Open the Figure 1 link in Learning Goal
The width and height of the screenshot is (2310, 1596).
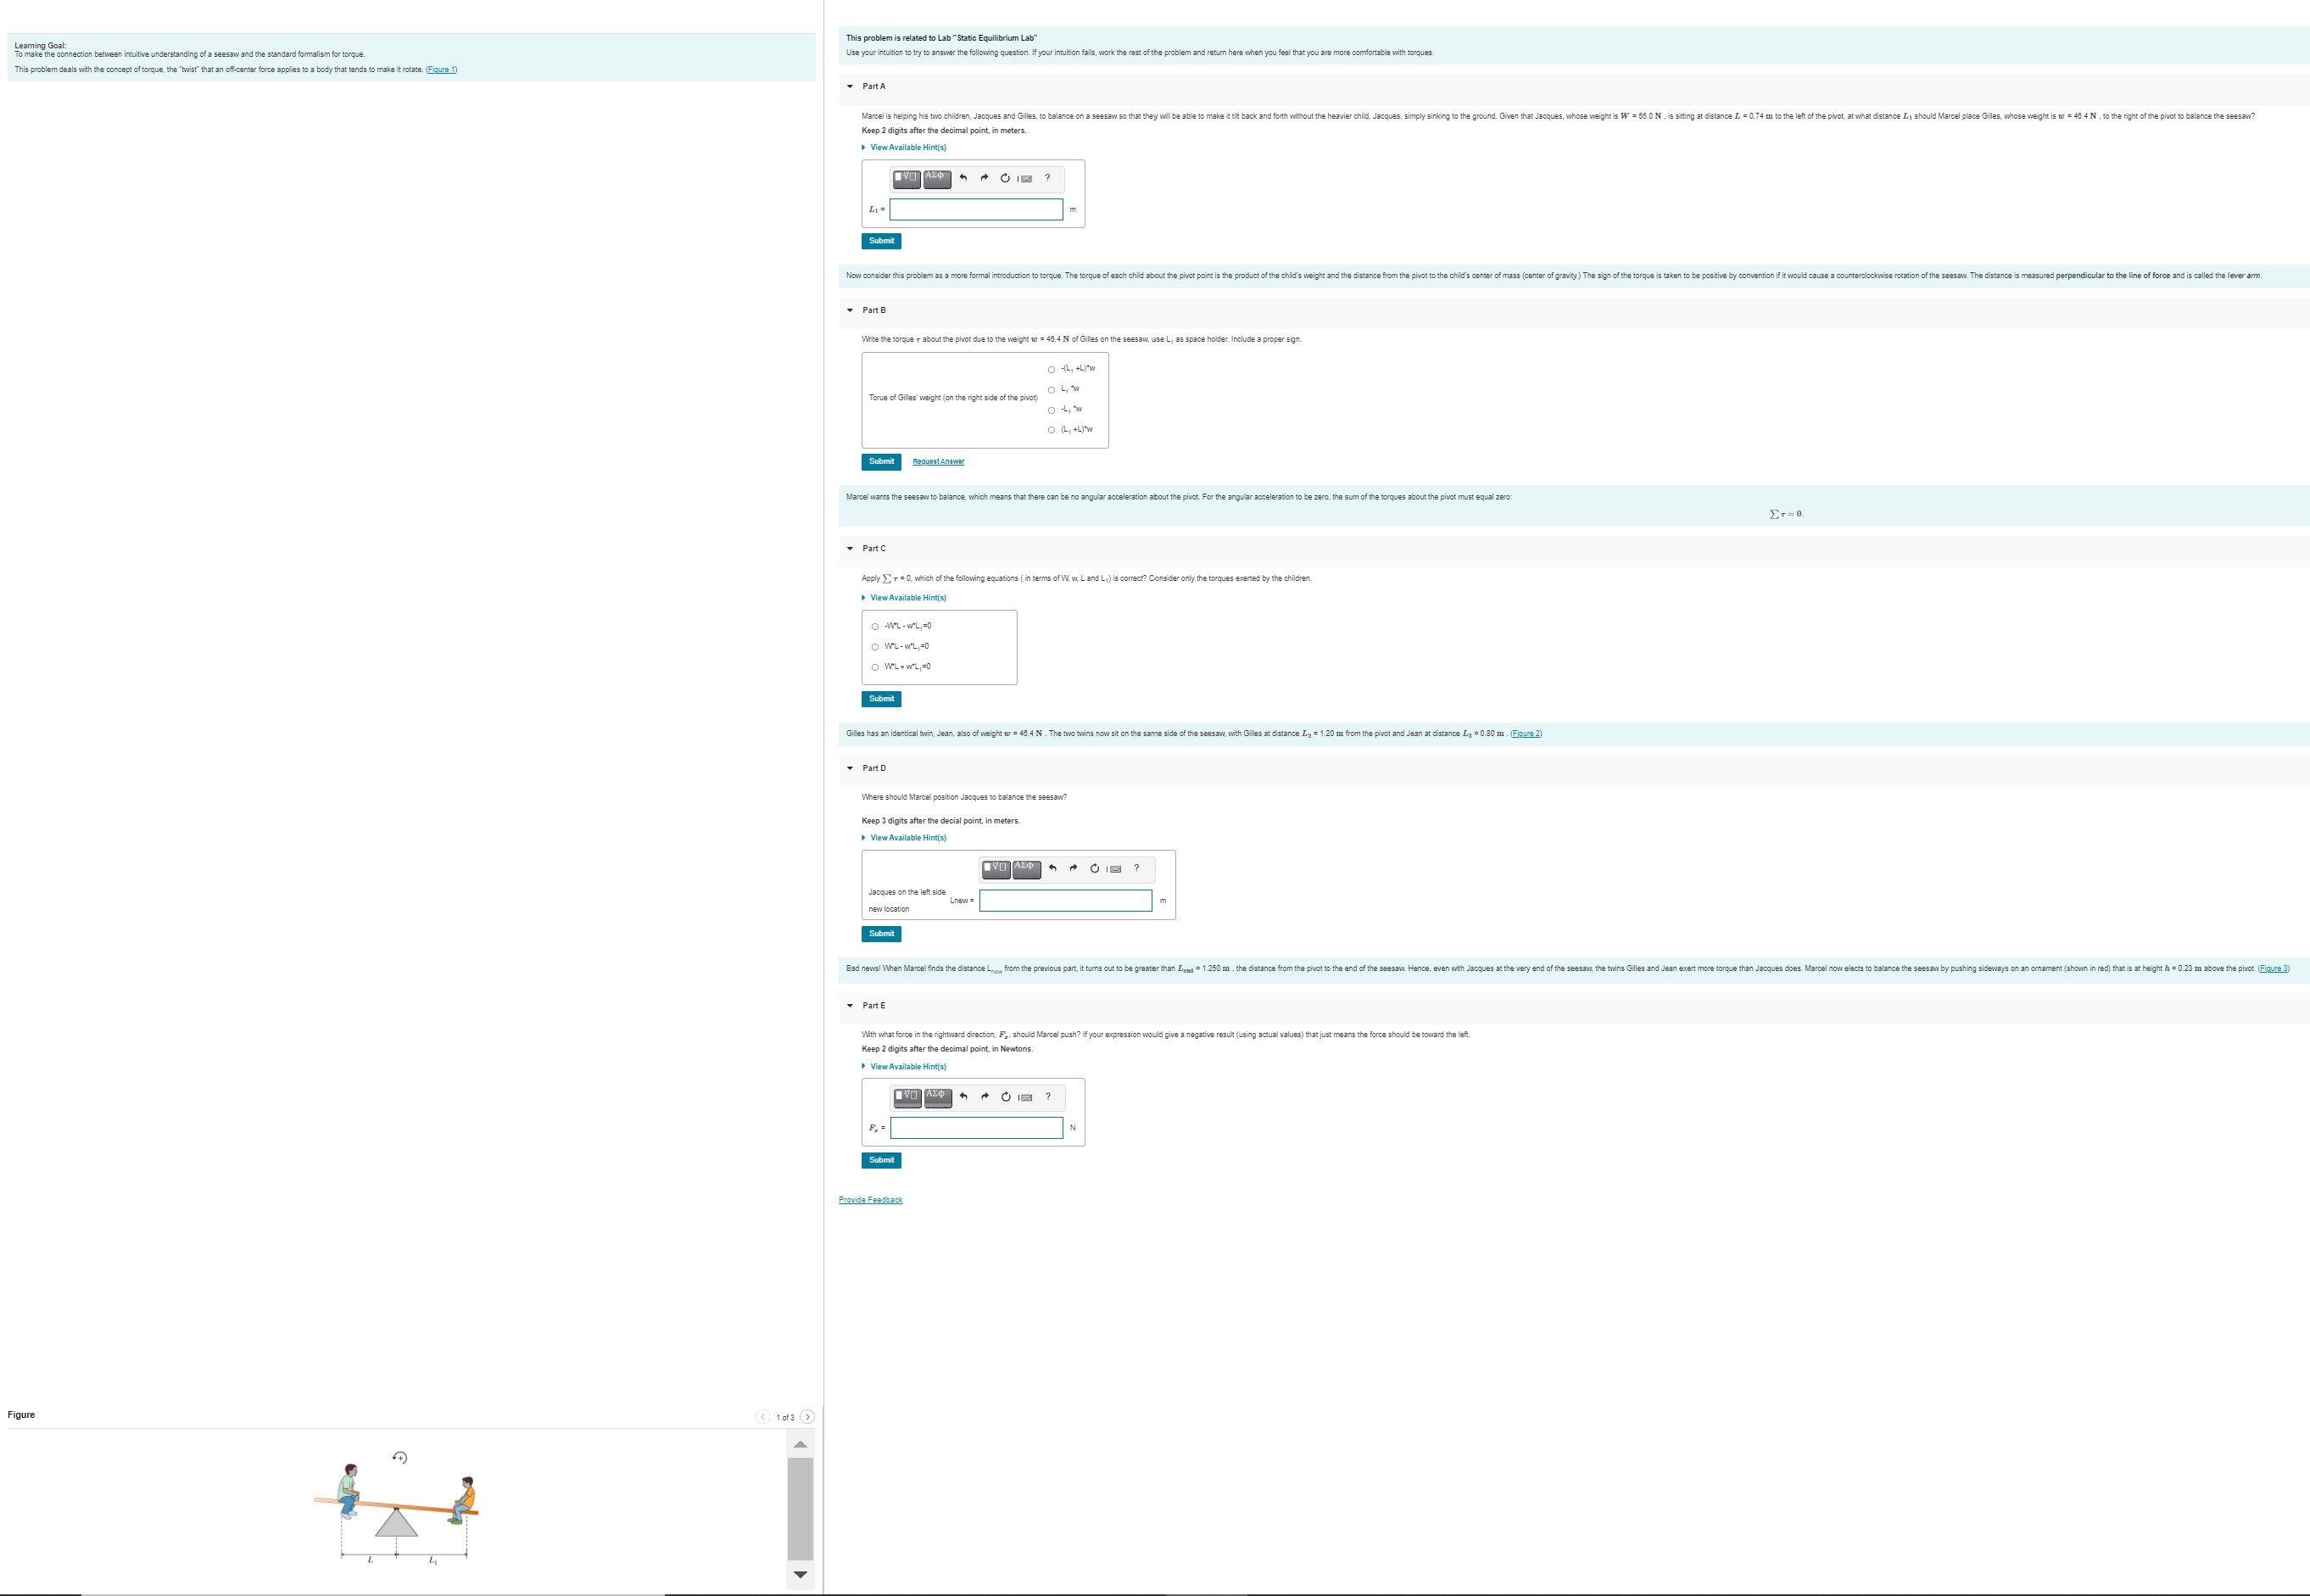tap(441, 69)
